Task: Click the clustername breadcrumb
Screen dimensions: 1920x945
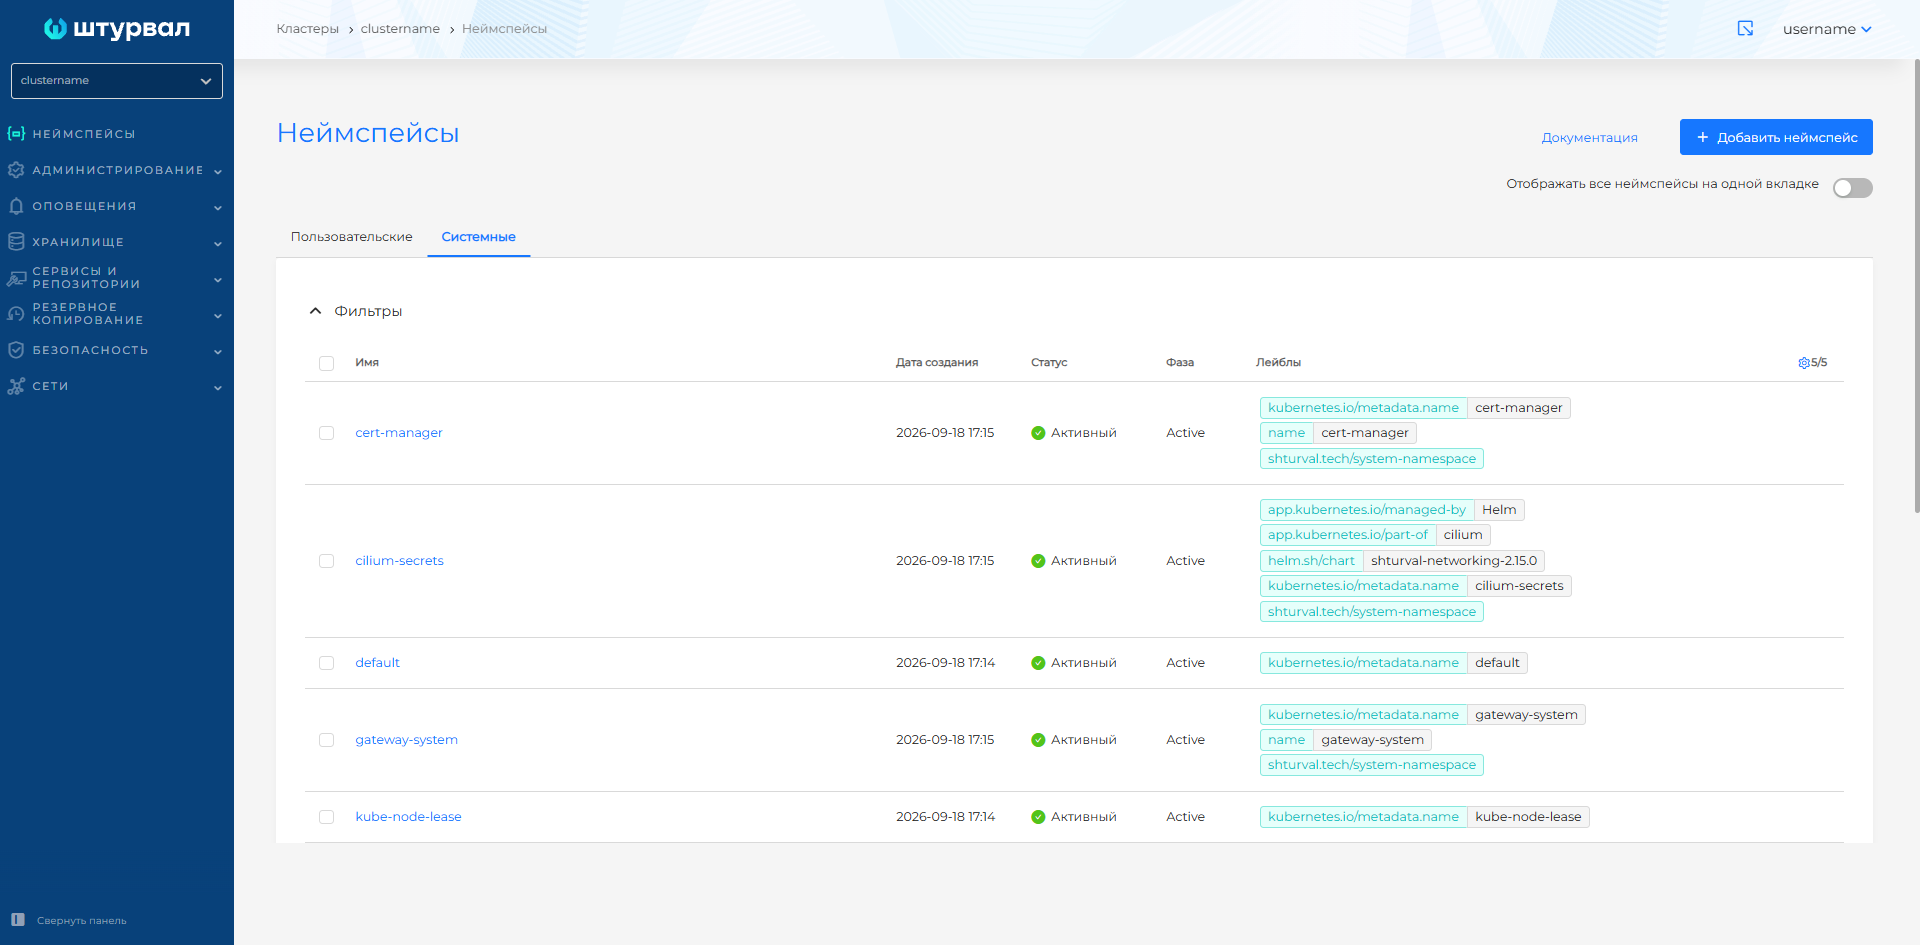Action: [400, 29]
